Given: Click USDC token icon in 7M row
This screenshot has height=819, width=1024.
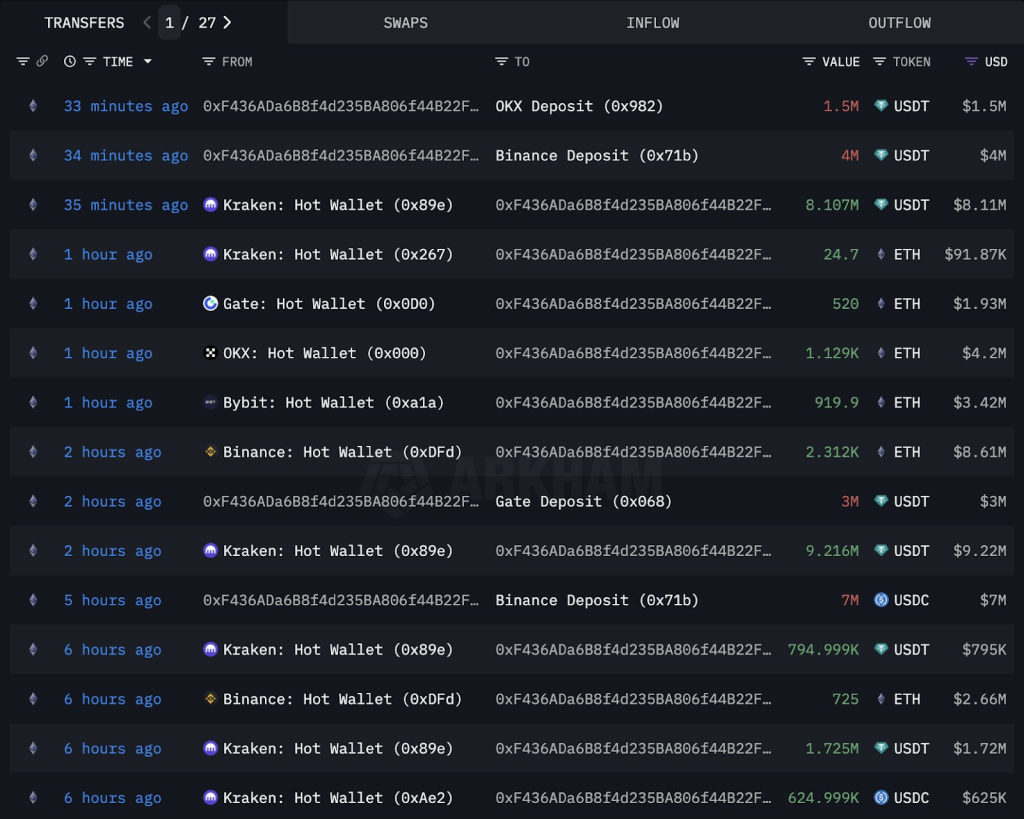Looking at the screenshot, I should [881, 600].
